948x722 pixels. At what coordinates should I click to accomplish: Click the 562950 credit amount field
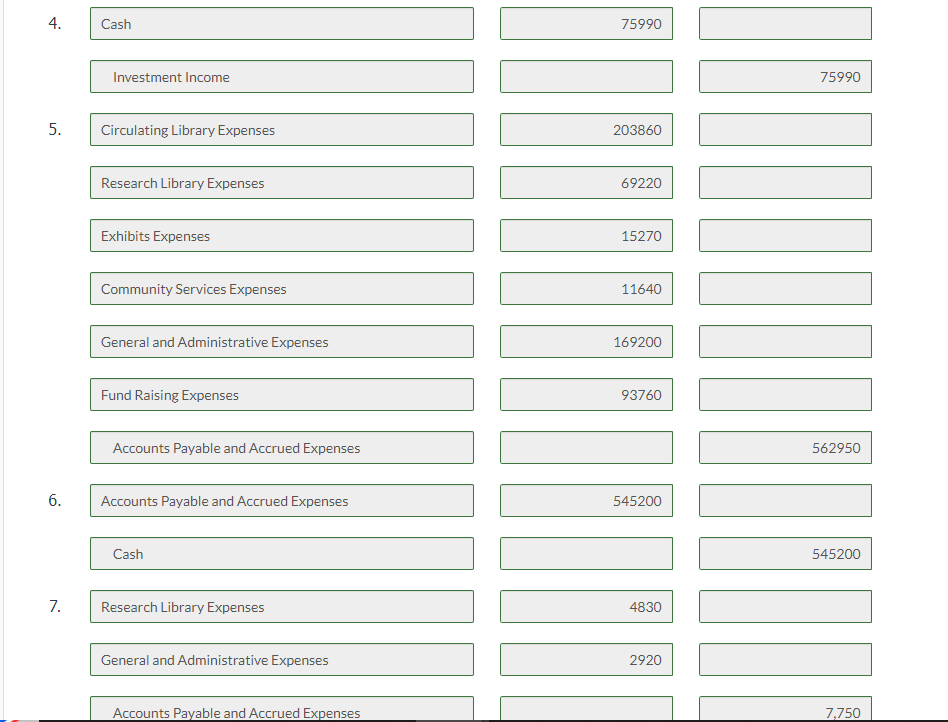(x=785, y=447)
